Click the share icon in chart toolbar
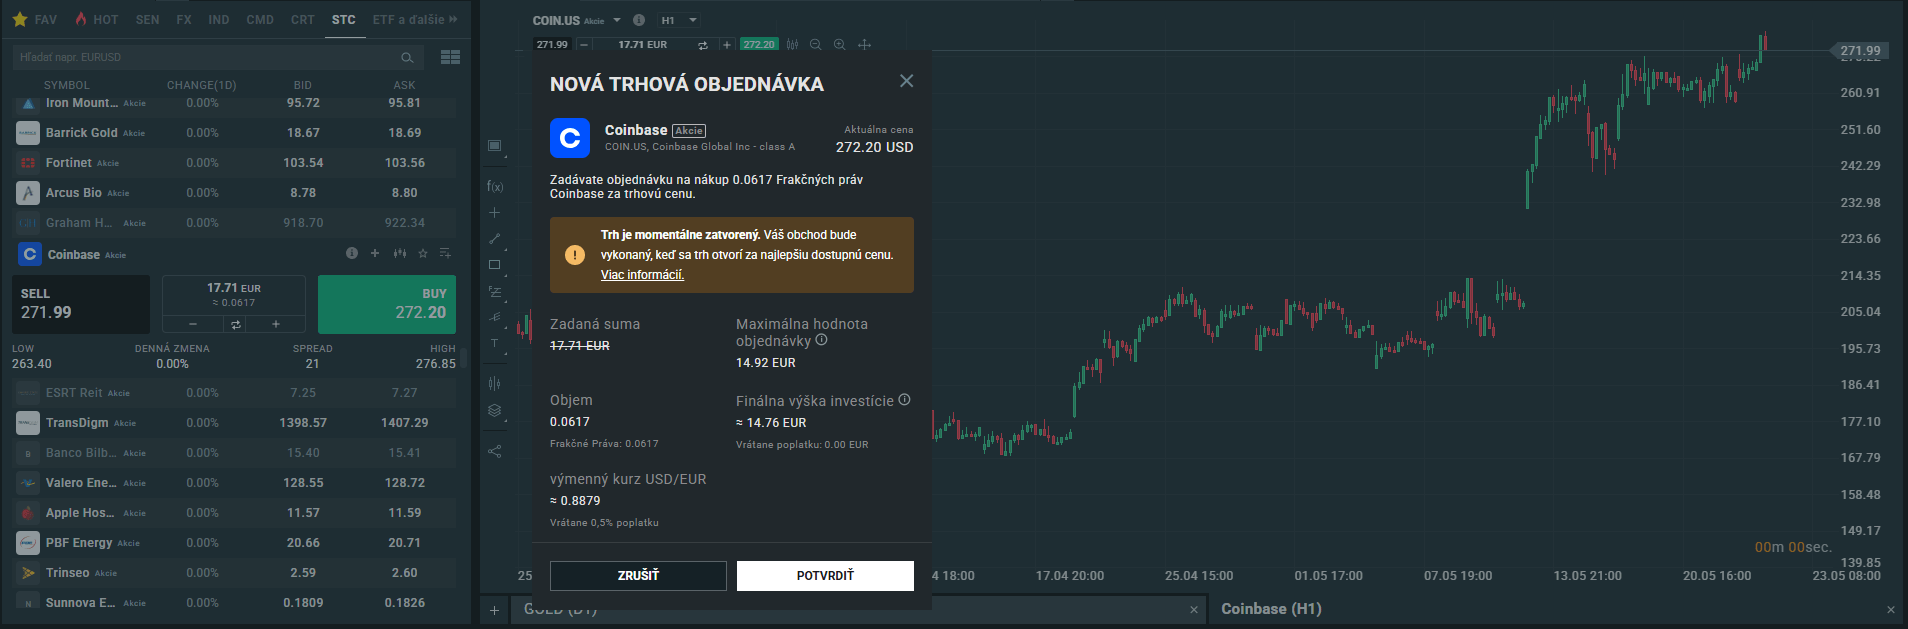 tap(494, 452)
